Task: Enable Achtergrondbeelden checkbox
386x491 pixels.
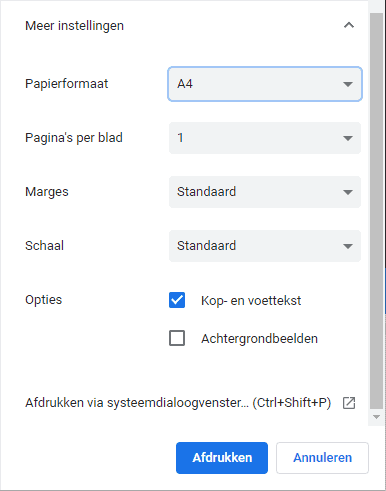Action: click(x=177, y=338)
